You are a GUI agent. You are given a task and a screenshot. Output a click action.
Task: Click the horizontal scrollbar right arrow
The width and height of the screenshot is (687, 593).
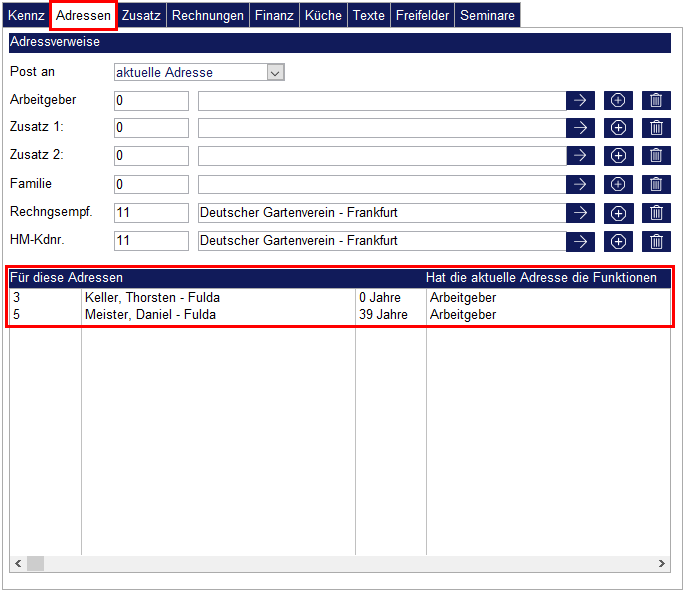point(661,564)
